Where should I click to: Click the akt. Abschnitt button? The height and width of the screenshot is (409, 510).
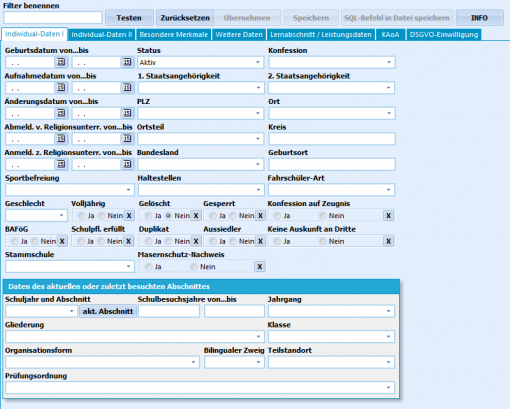pyautogui.click(x=108, y=311)
